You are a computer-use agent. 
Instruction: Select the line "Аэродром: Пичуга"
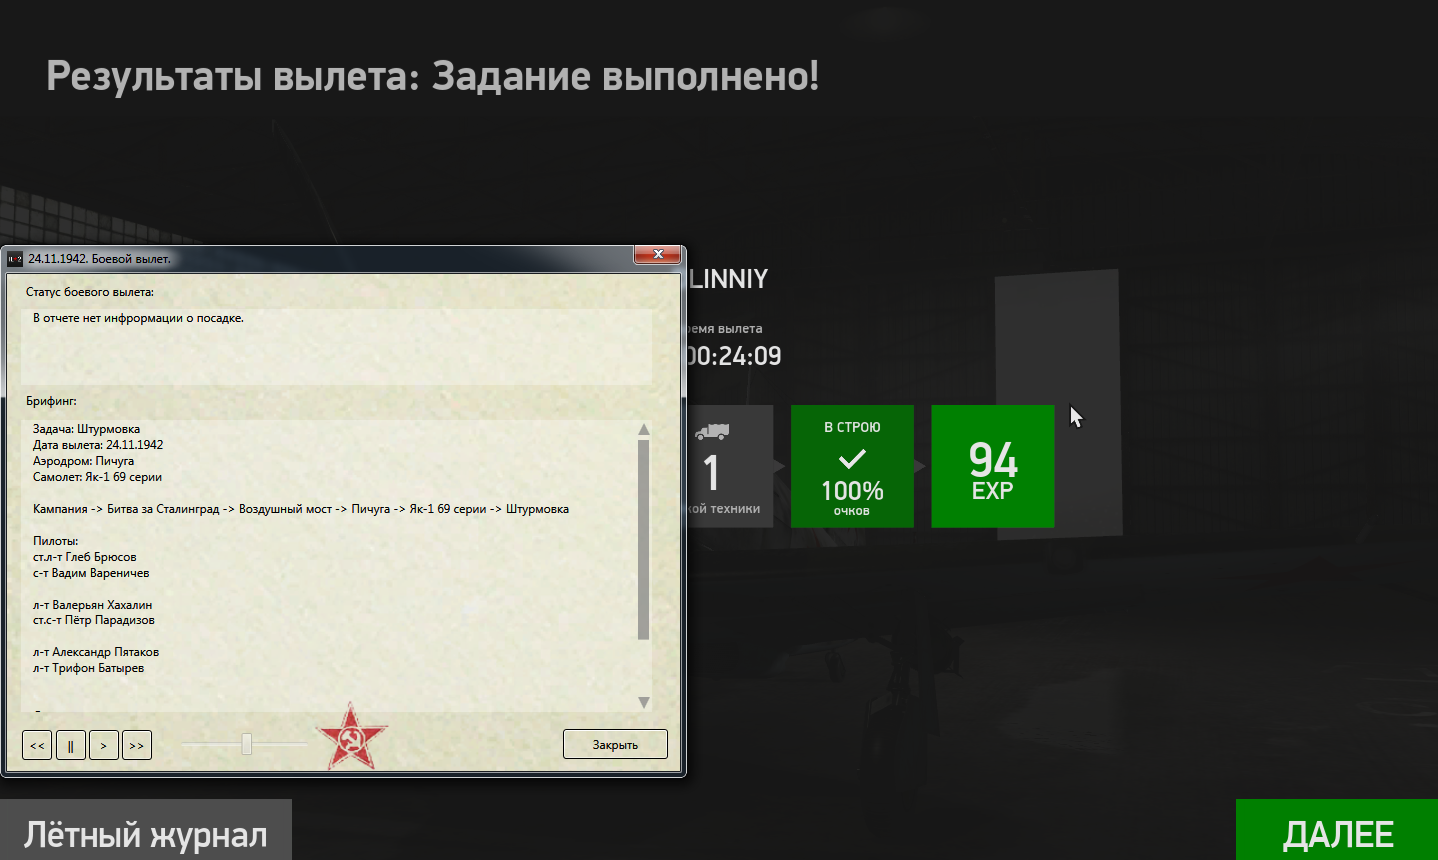coord(83,461)
